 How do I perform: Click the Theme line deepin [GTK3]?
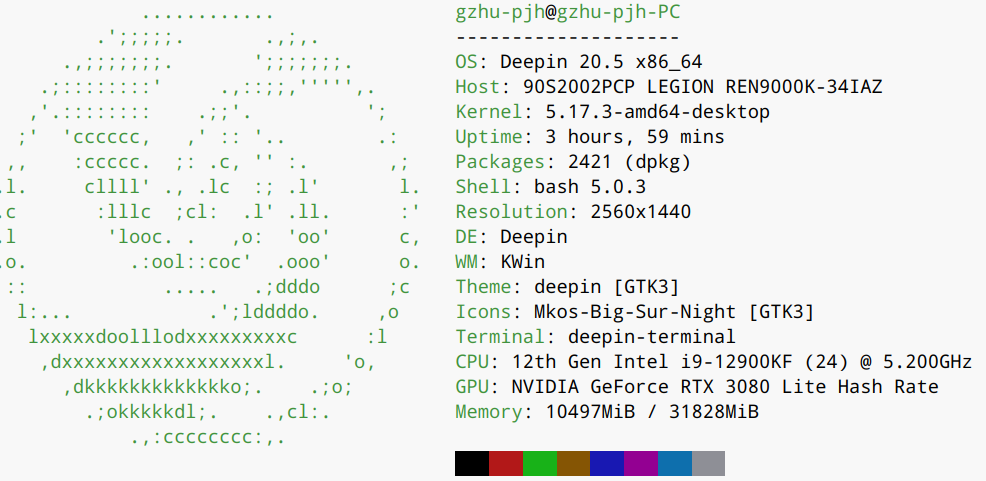(568, 287)
